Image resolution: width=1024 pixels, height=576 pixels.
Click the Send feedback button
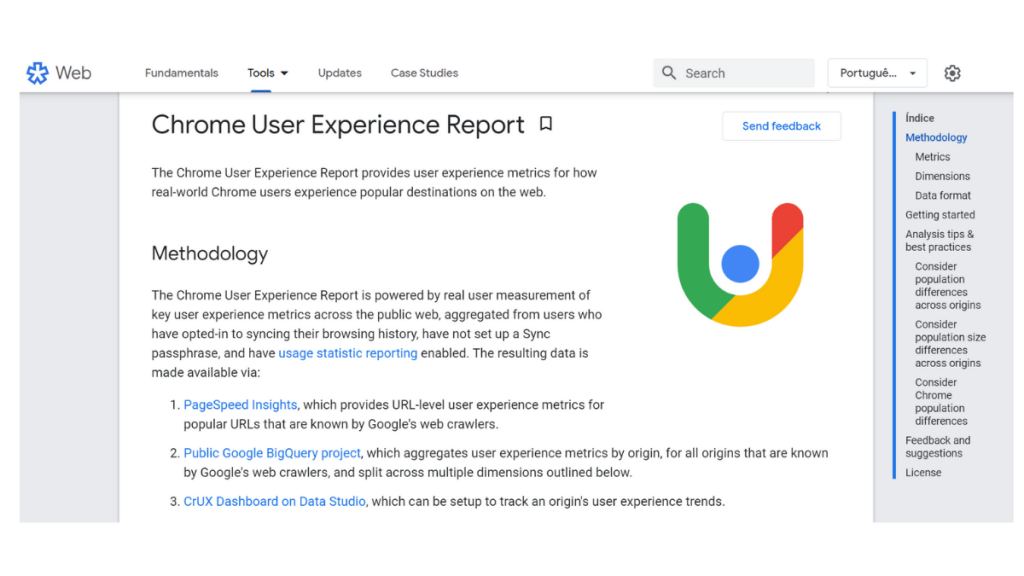pos(781,126)
